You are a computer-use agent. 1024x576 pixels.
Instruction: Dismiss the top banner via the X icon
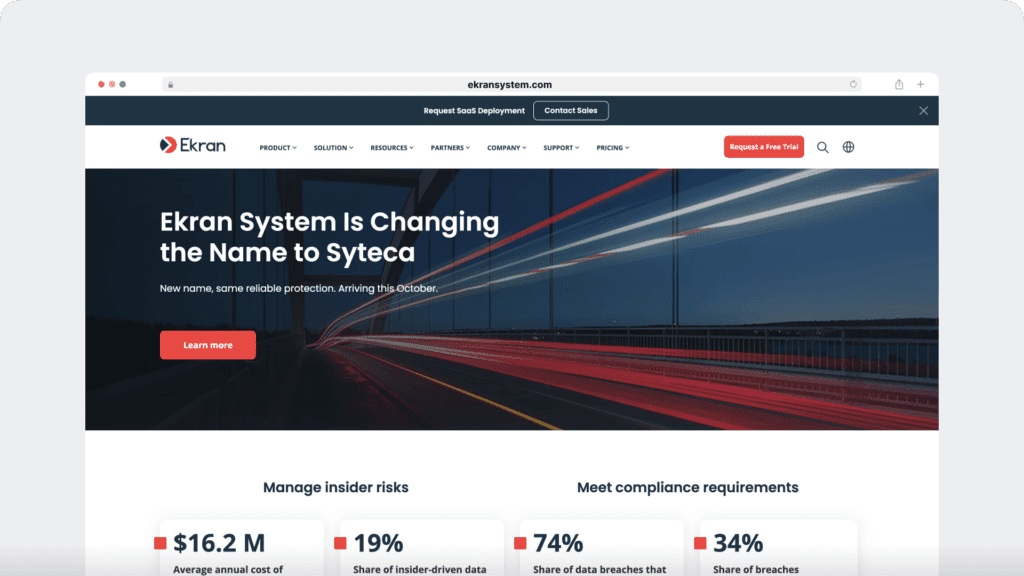(923, 110)
